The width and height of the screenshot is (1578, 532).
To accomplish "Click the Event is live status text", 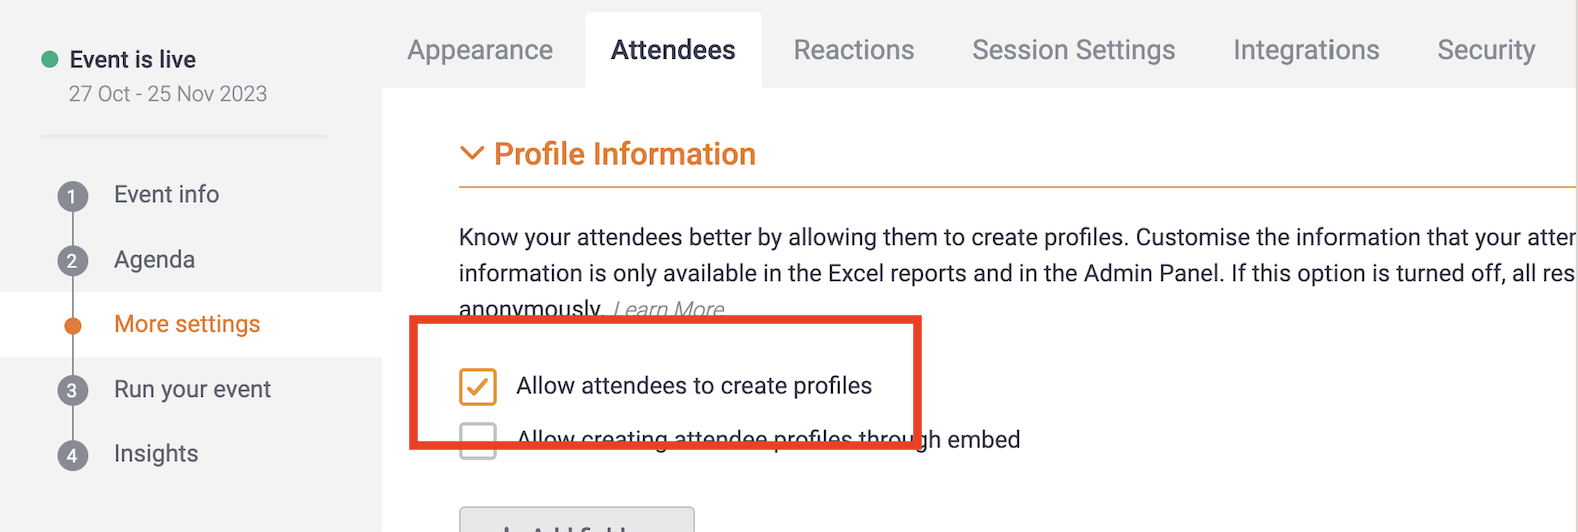I will coord(133,59).
